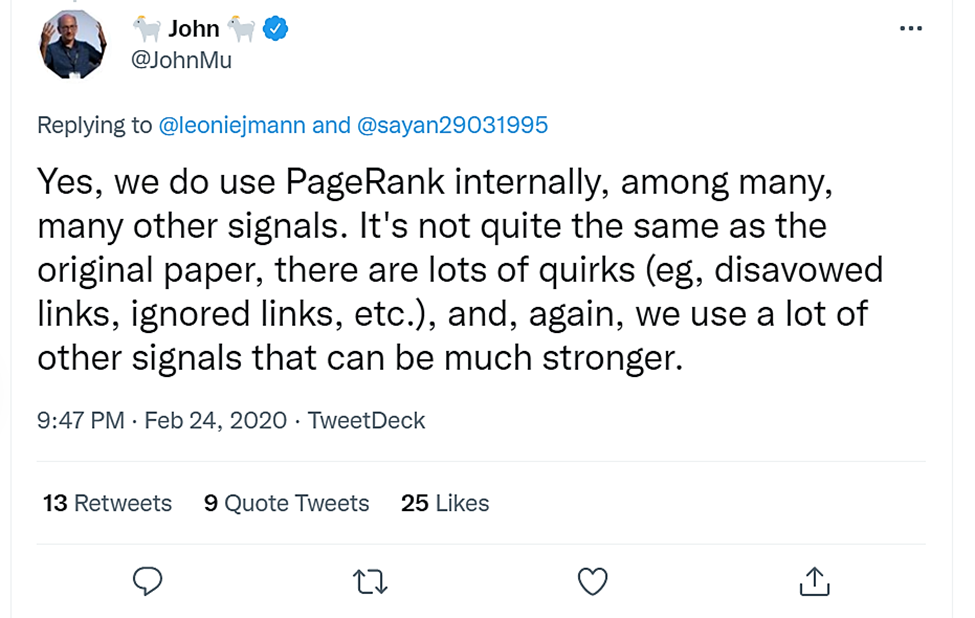Open the @JohnMu handle profile
The image size is (975, 618).
(182, 60)
